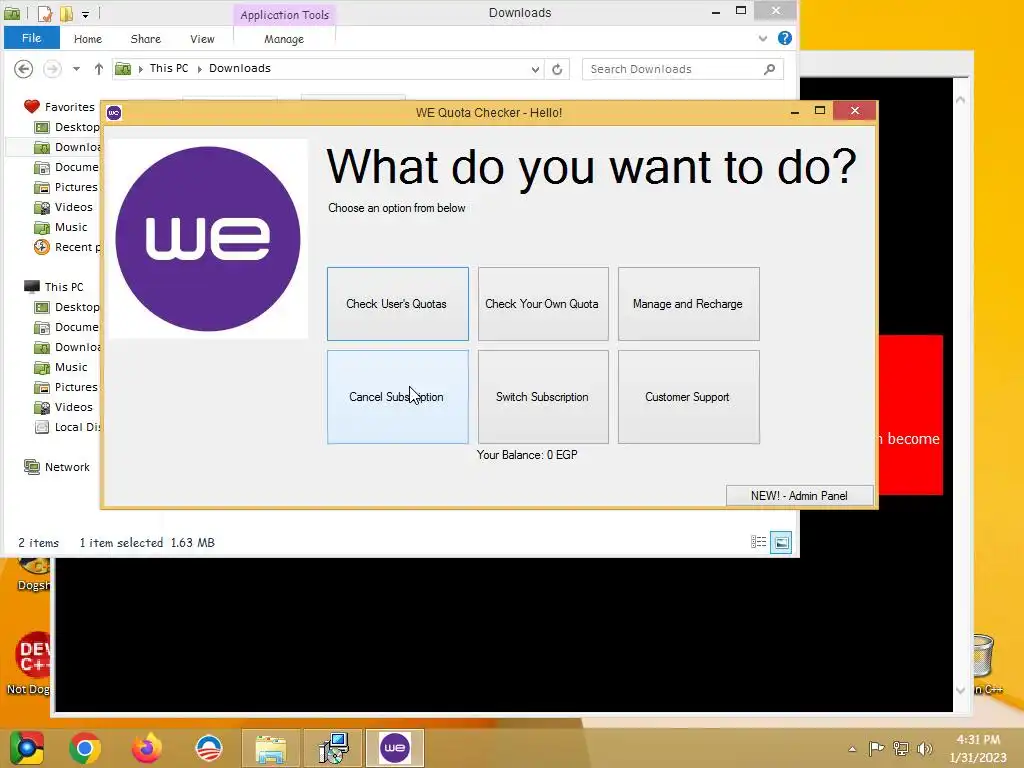
Task: Expand the ribbon with chevron arrow
Action: [x=763, y=39]
